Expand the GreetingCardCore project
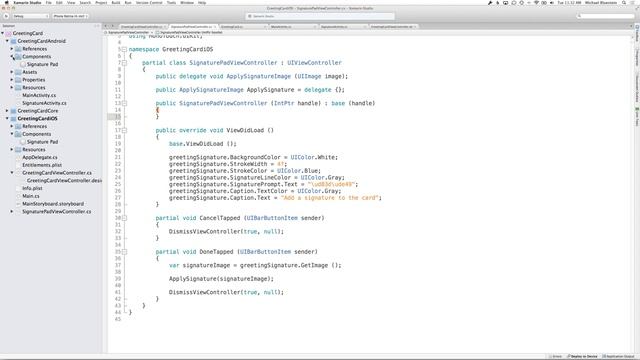Viewport: 640px width, 360px height. [x=7, y=111]
